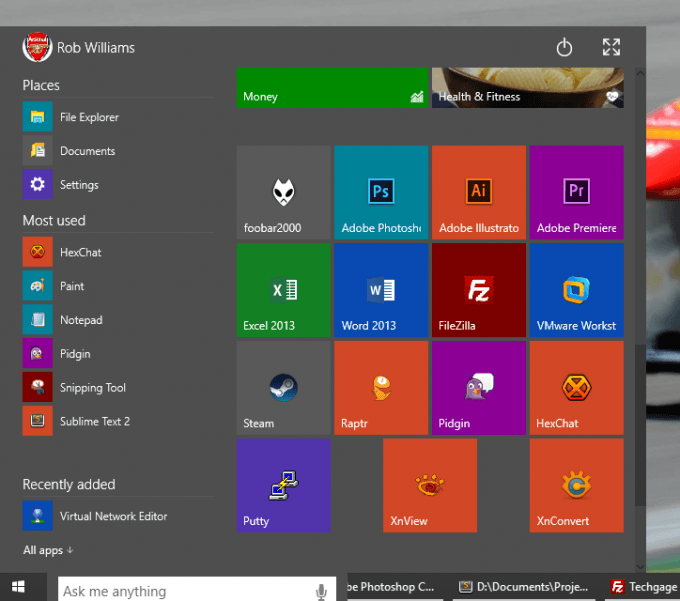The image size is (680, 601).
Task: Launch Sublime Text 2 from Most used
Action: (x=118, y=421)
